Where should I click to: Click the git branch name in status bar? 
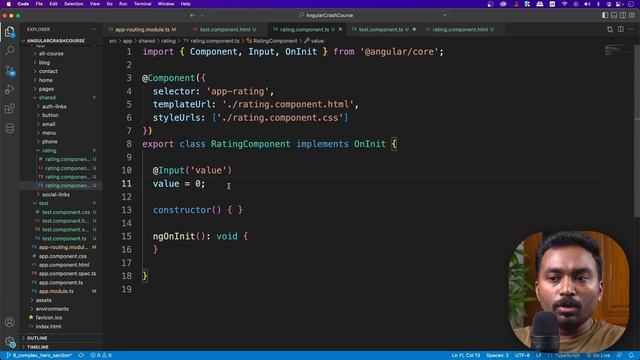click(39, 356)
